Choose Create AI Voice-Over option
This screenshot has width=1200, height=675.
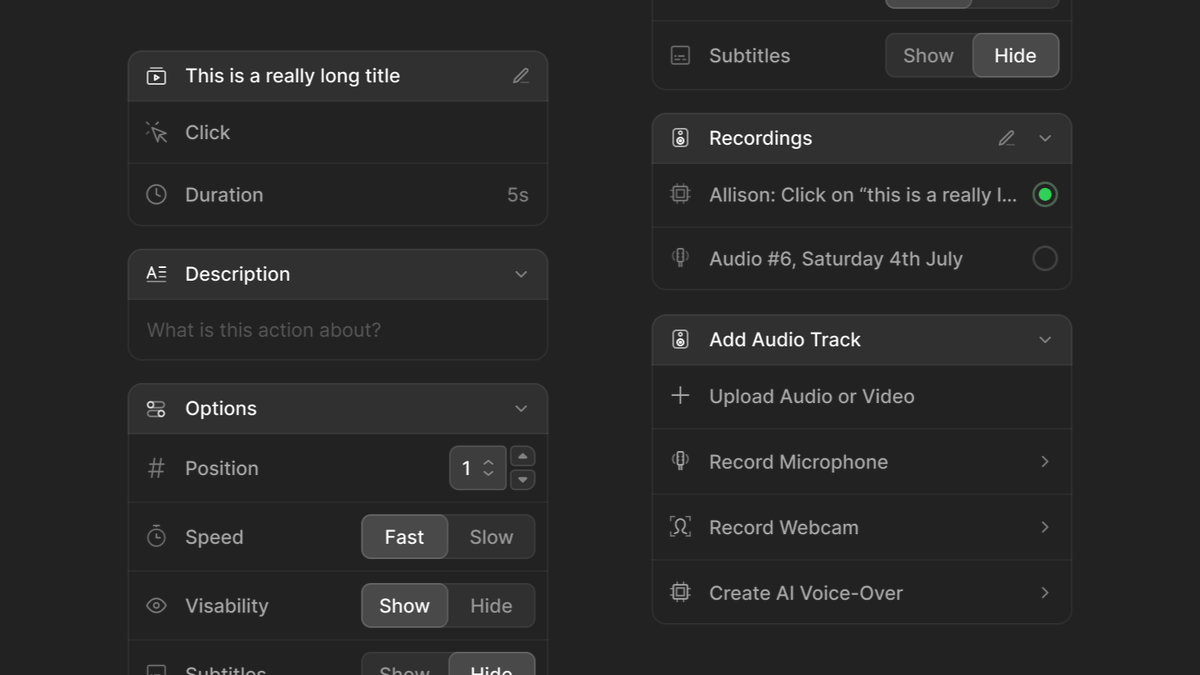pyautogui.click(x=862, y=592)
